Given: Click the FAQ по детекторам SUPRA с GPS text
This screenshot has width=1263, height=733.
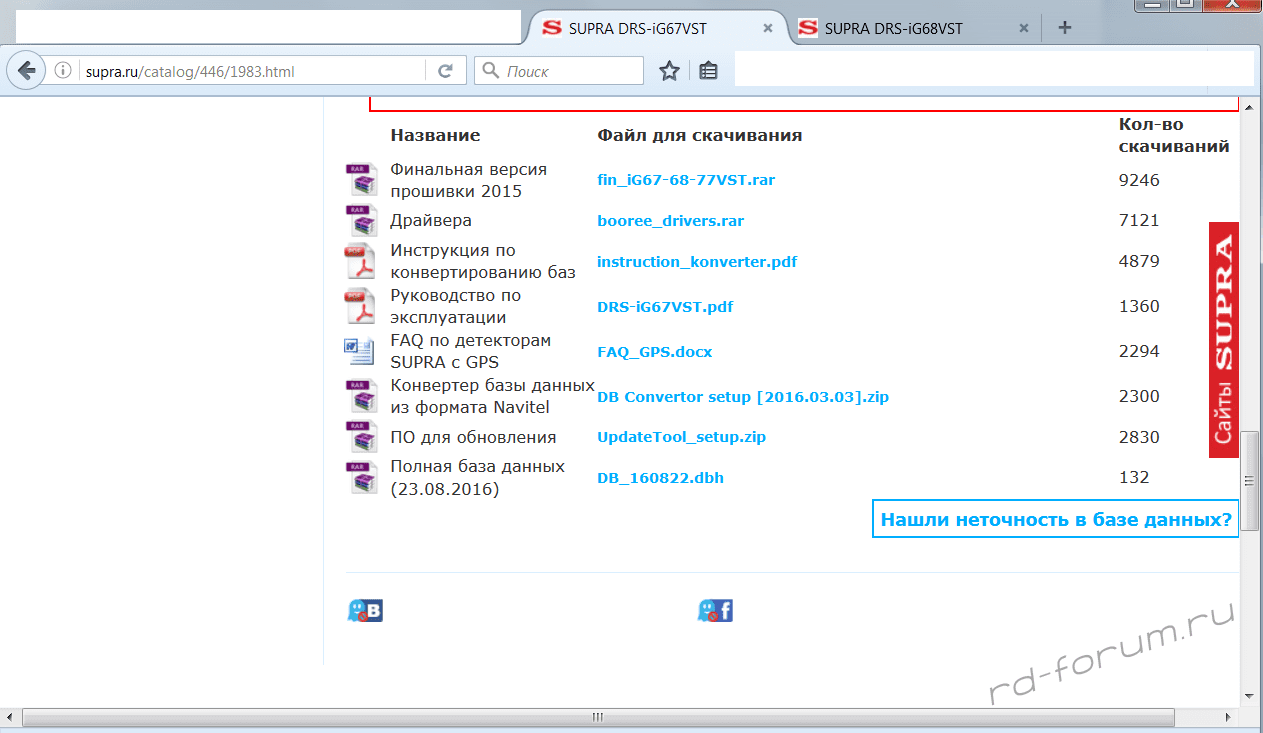Looking at the screenshot, I should click(x=470, y=352).
